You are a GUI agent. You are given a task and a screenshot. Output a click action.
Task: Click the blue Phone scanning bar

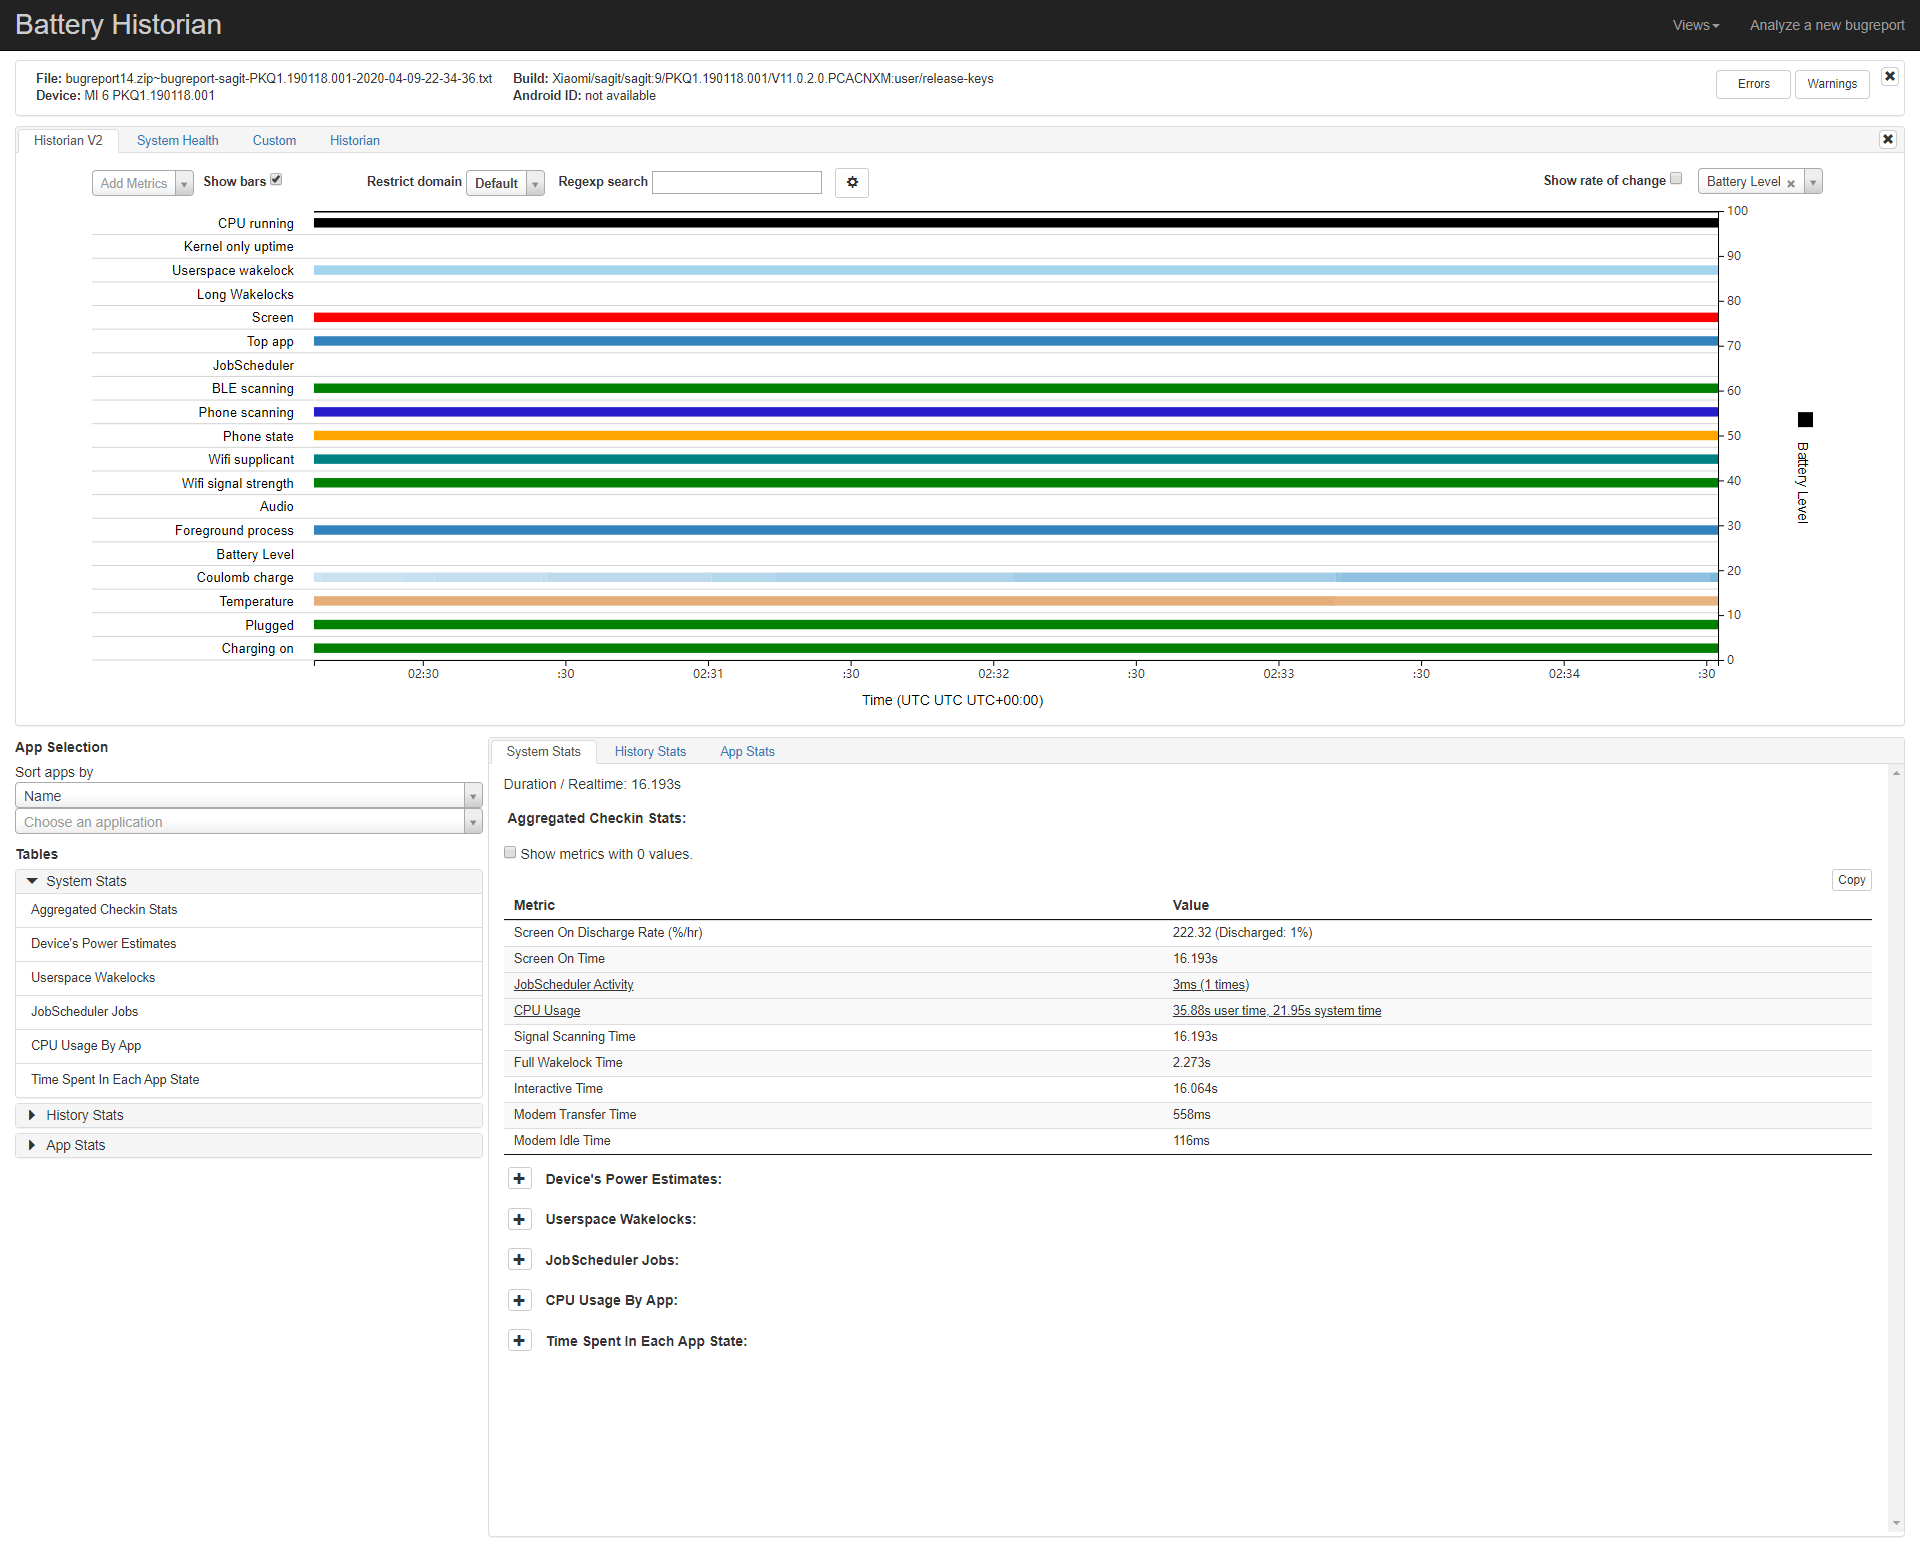coord(1016,412)
